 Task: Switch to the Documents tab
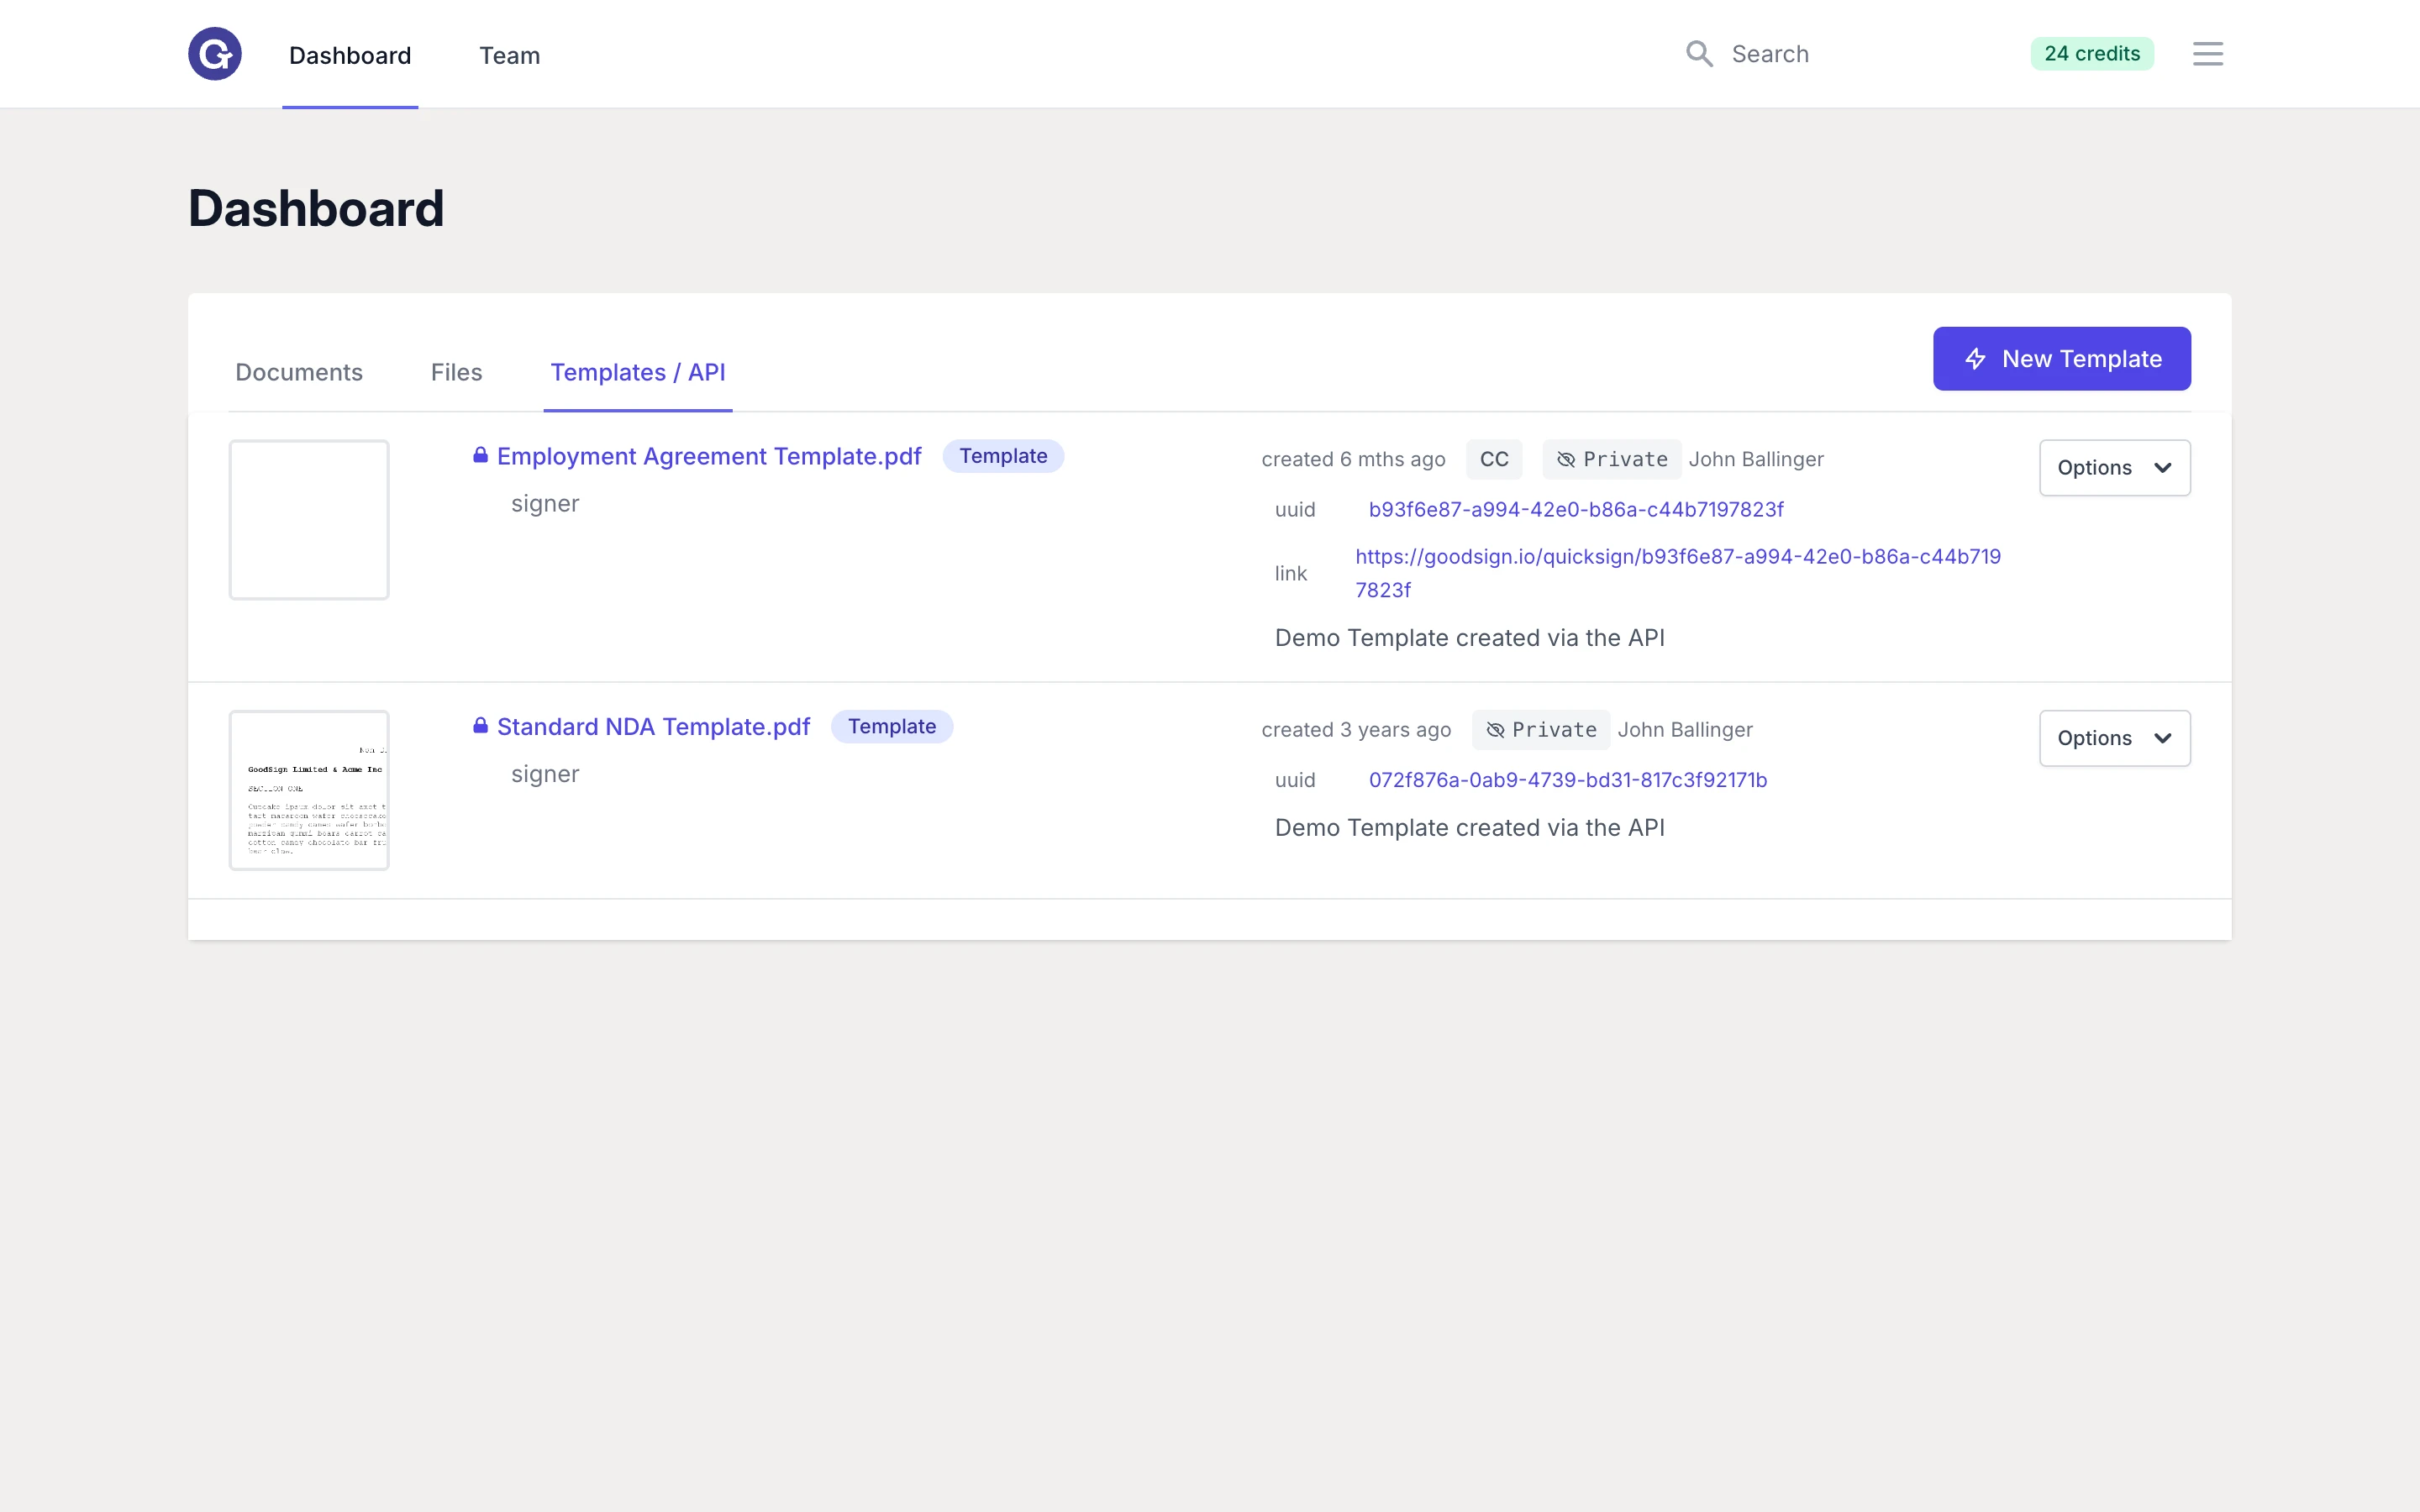(x=299, y=372)
